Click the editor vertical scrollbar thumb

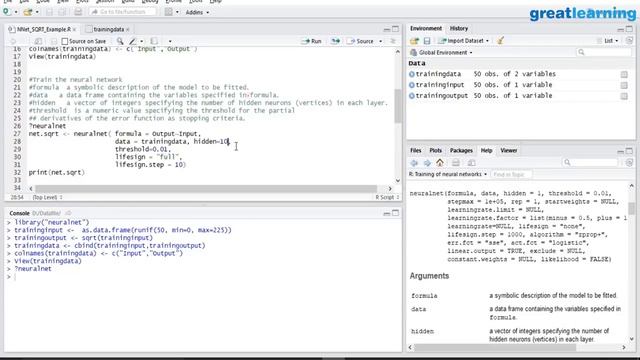click(398, 106)
